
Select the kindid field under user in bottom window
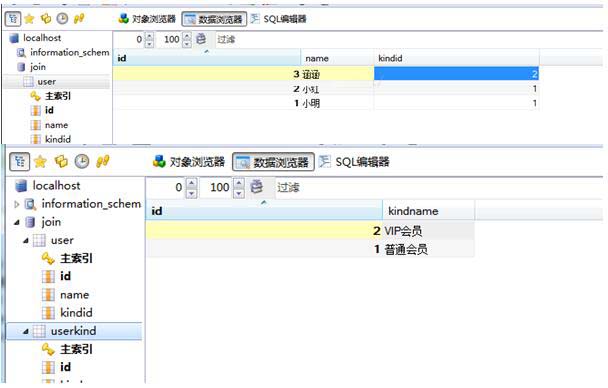coord(76,312)
